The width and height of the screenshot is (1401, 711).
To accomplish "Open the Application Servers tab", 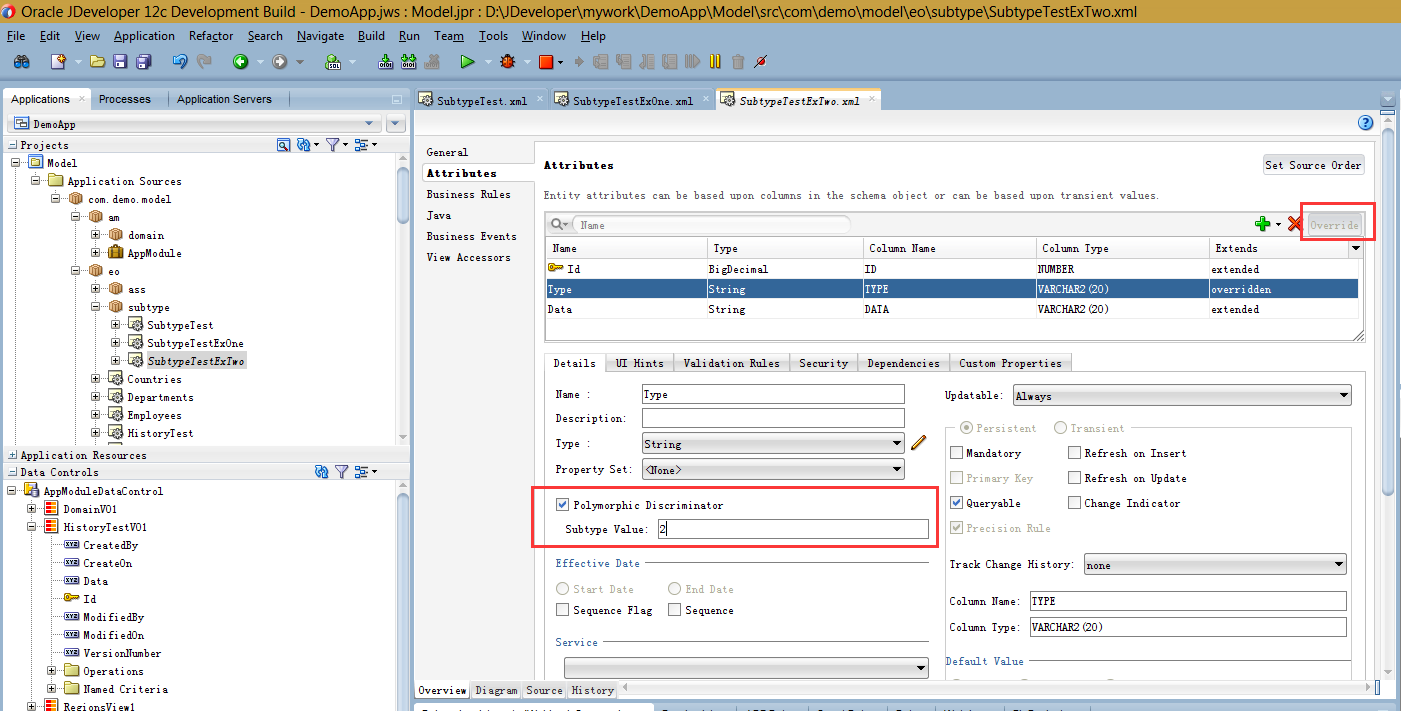I will coord(224,99).
